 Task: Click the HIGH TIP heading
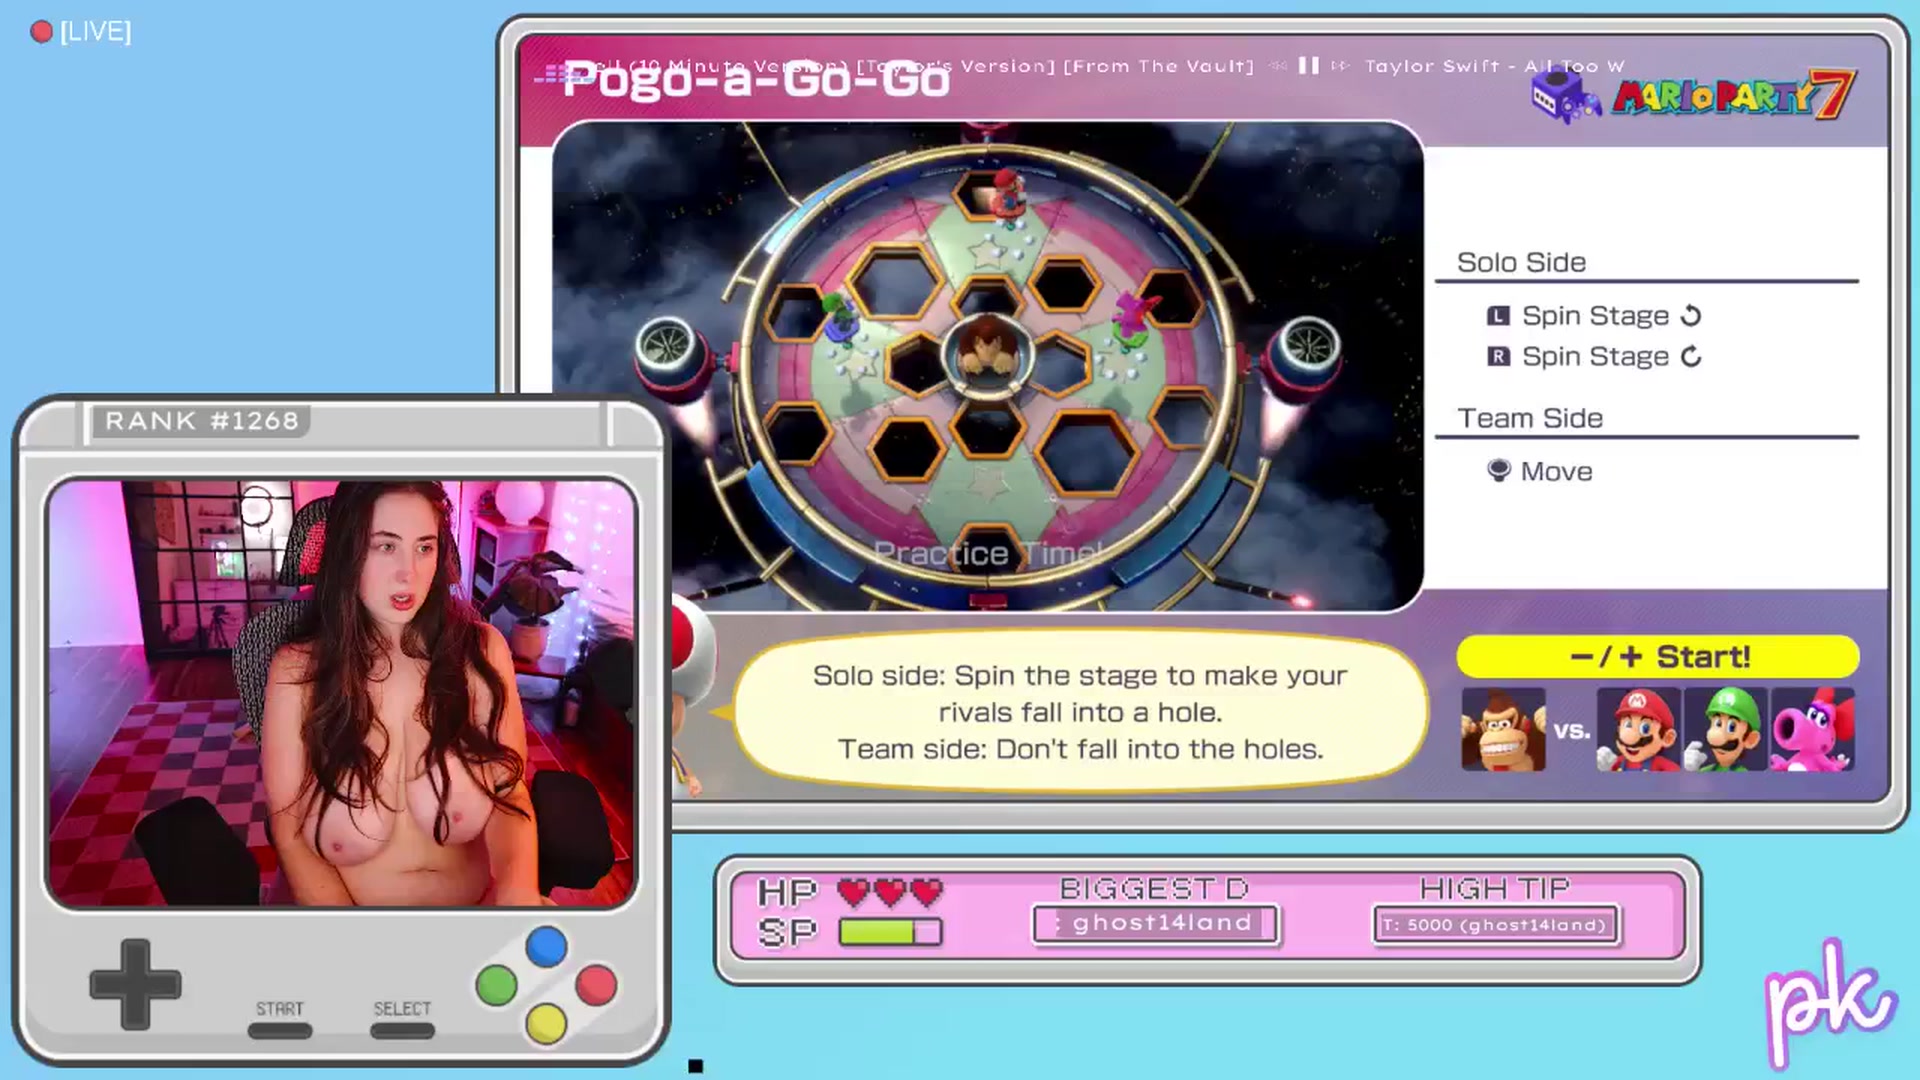(1494, 888)
